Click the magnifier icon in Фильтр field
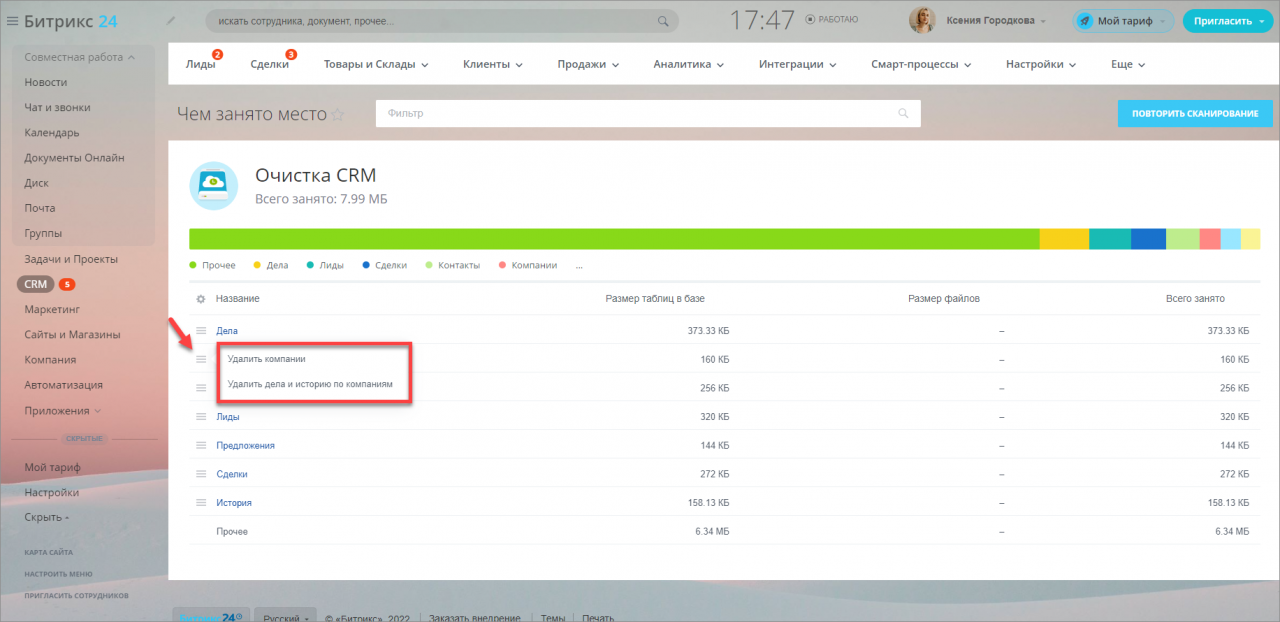 [903, 114]
